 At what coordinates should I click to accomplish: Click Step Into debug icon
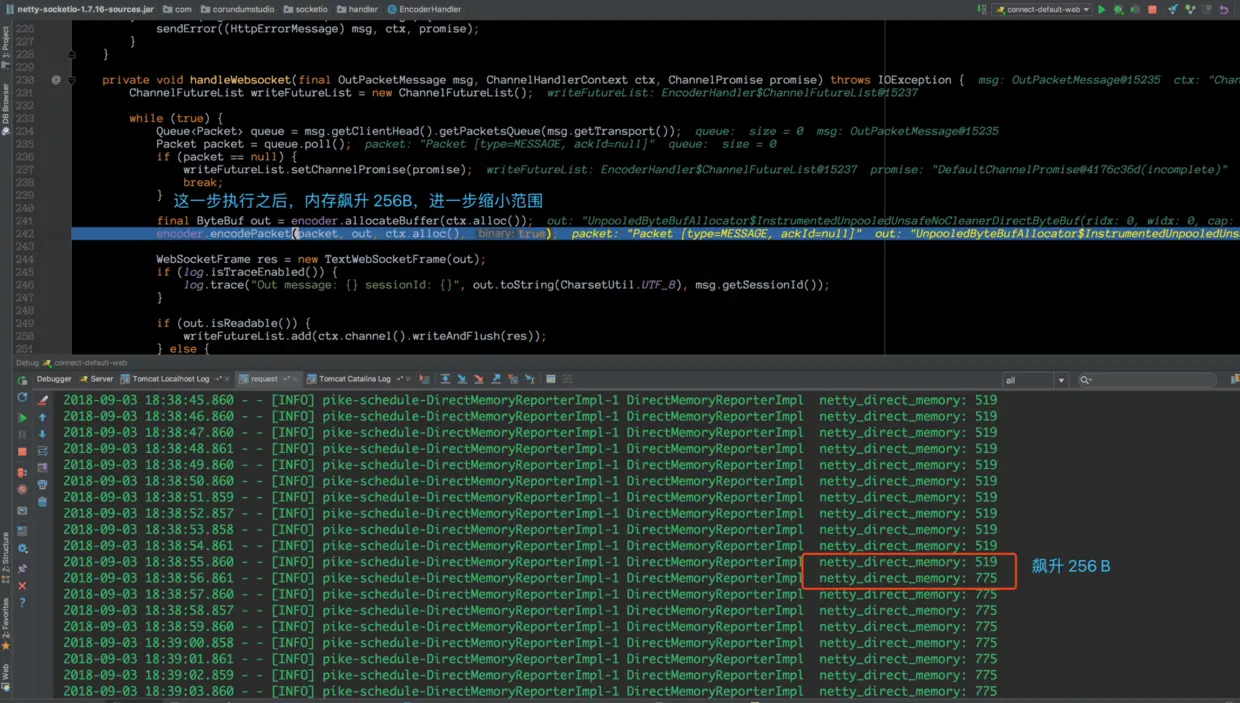462,380
